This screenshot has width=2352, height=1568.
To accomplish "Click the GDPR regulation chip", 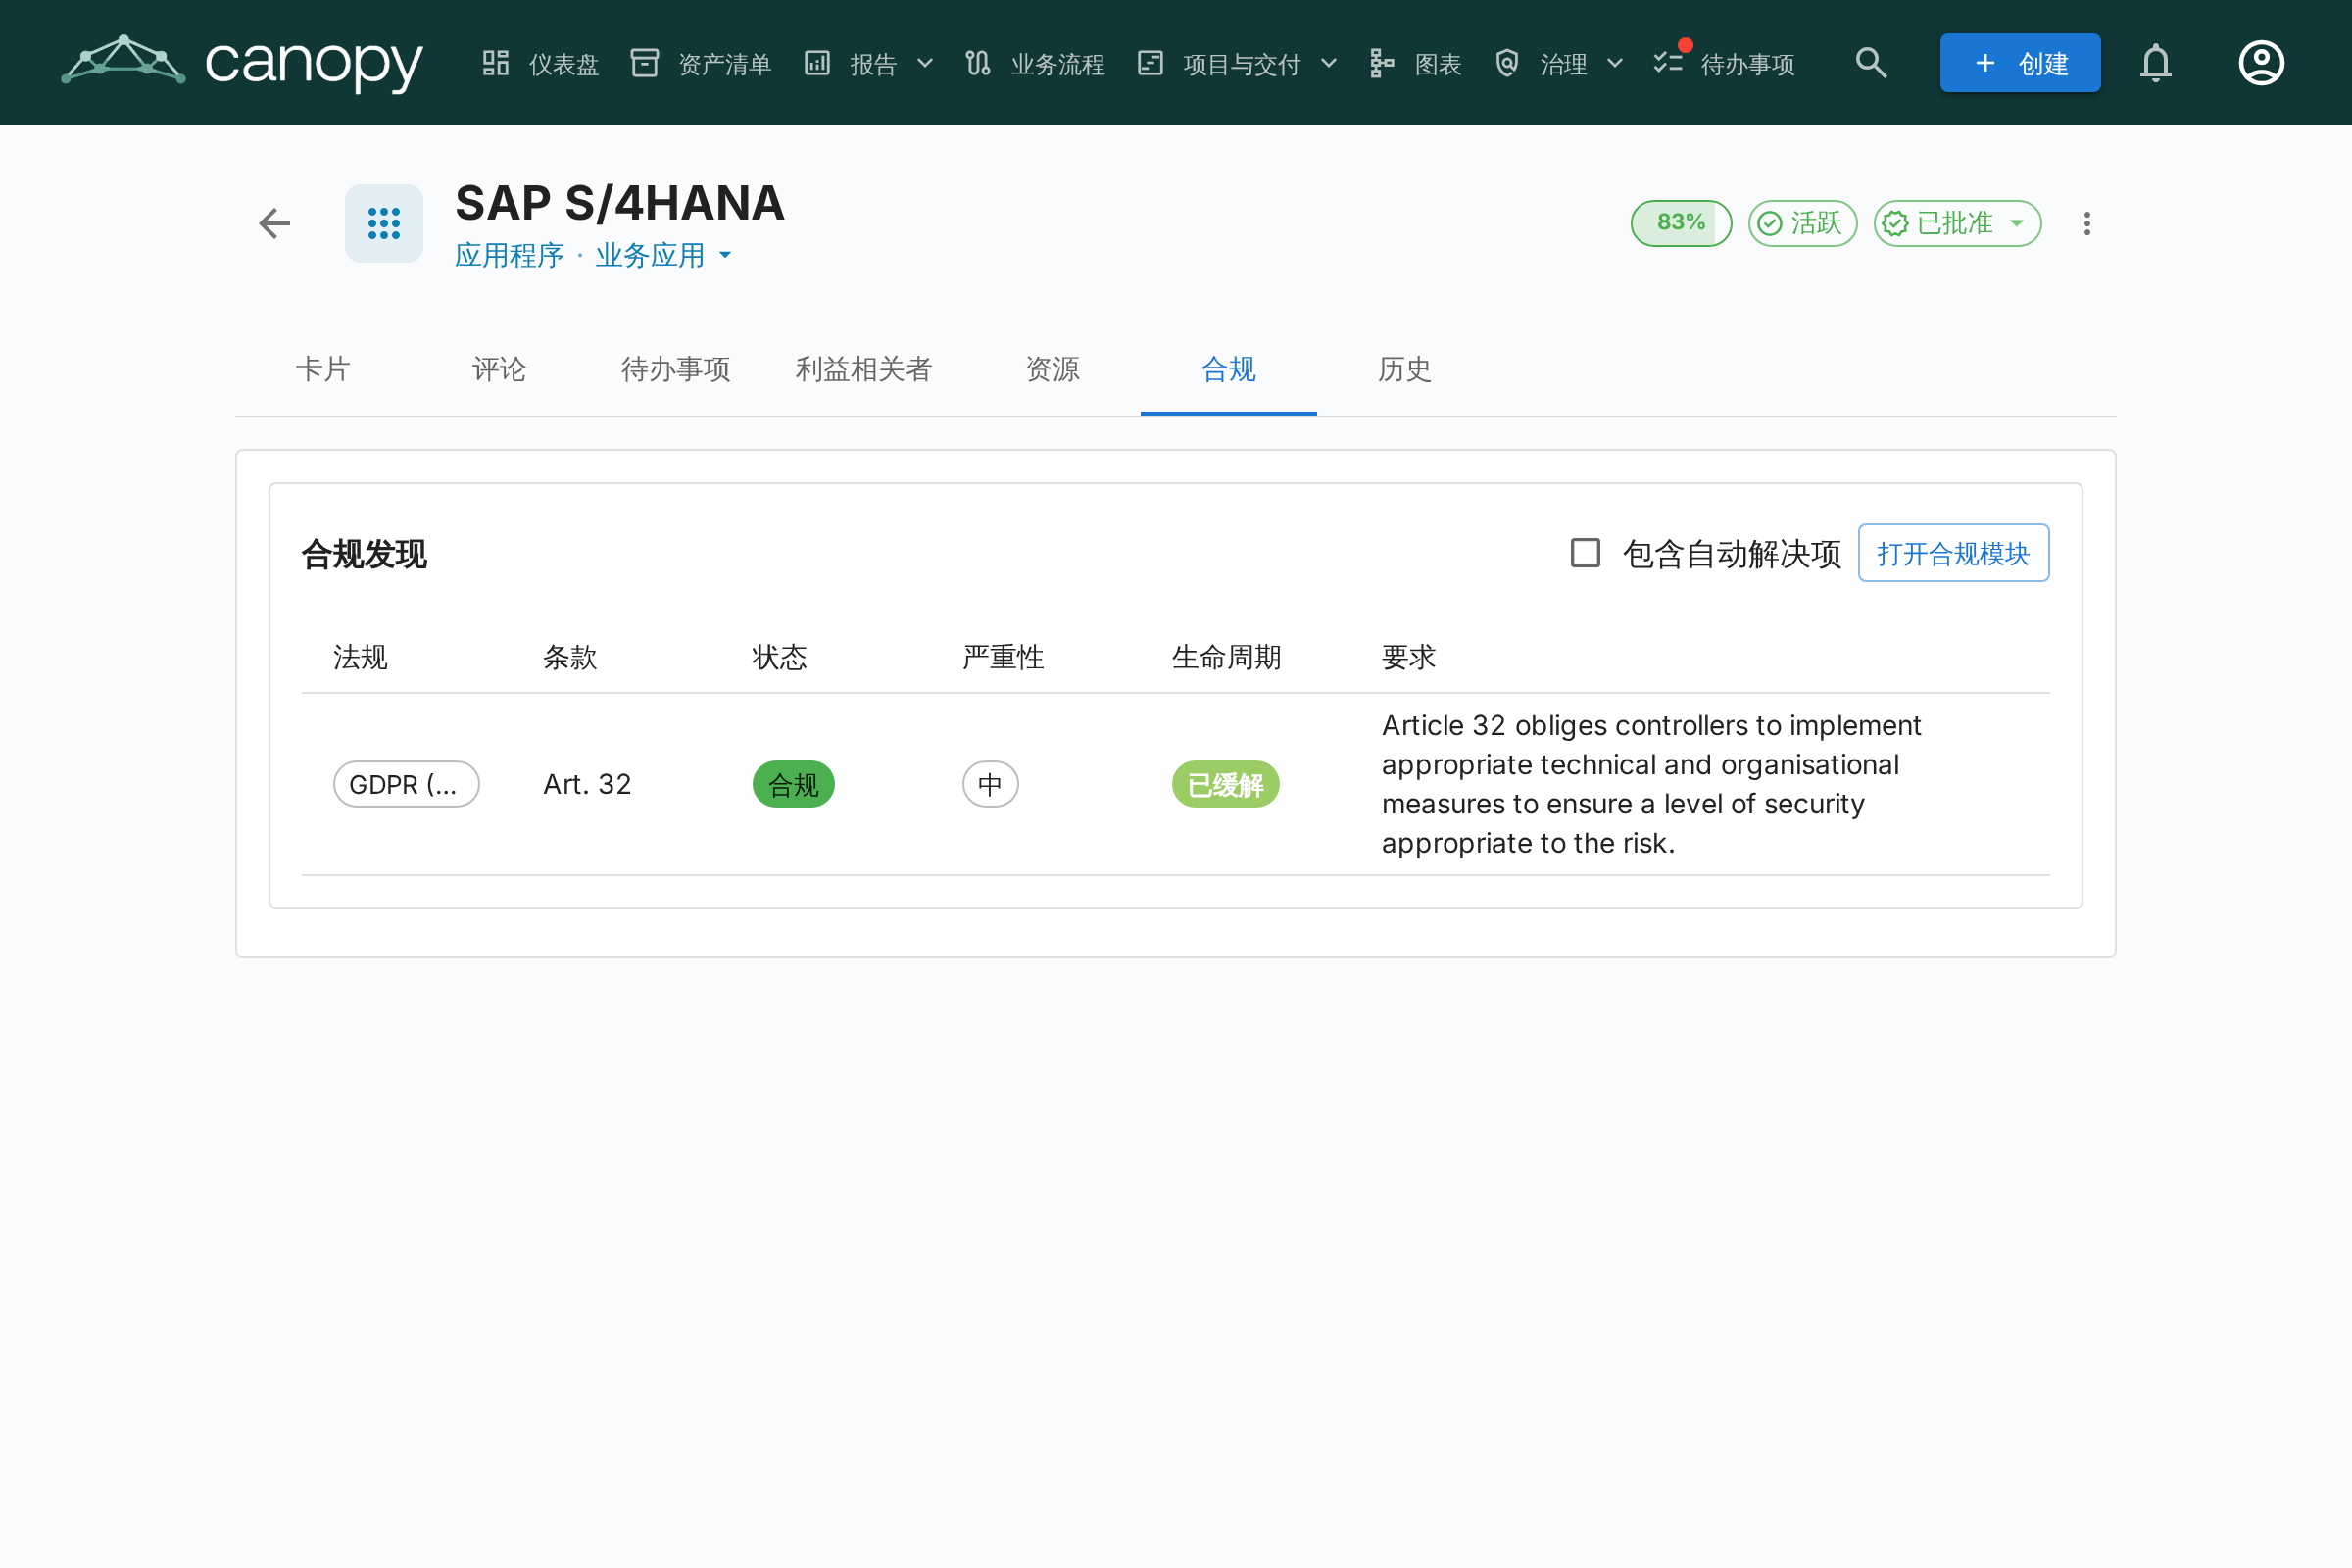I will coord(406,784).
